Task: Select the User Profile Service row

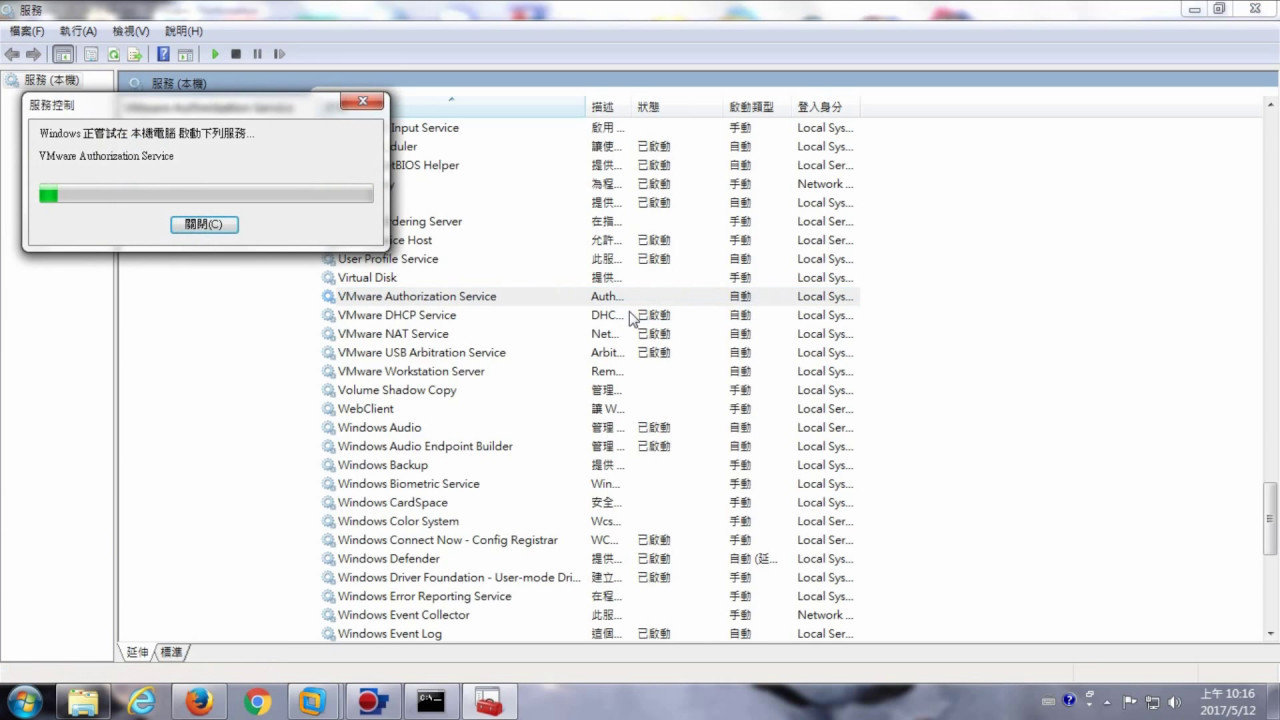Action: pyautogui.click(x=589, y=259)
